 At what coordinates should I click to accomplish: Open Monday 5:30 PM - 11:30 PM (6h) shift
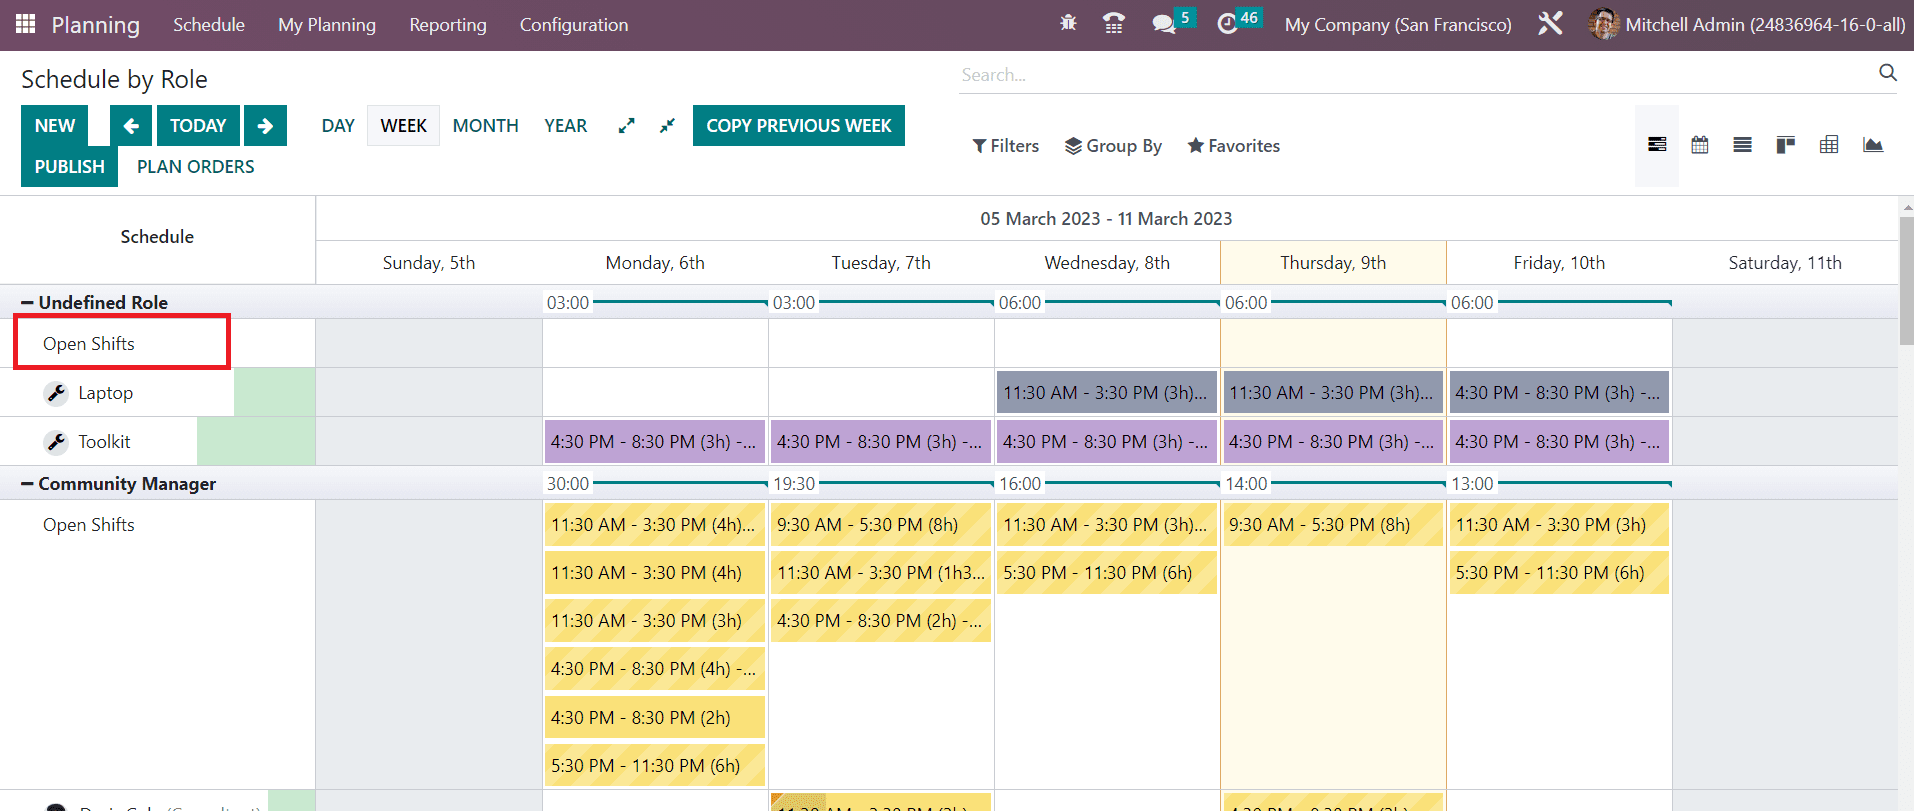[655, 766]
